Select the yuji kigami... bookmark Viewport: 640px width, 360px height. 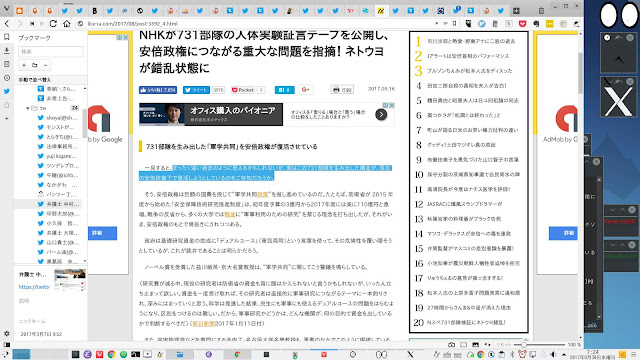click(57, 156)
